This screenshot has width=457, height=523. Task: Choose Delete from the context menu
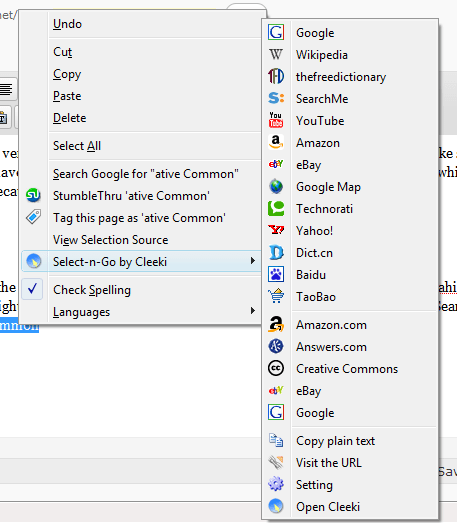click(69, 118)
